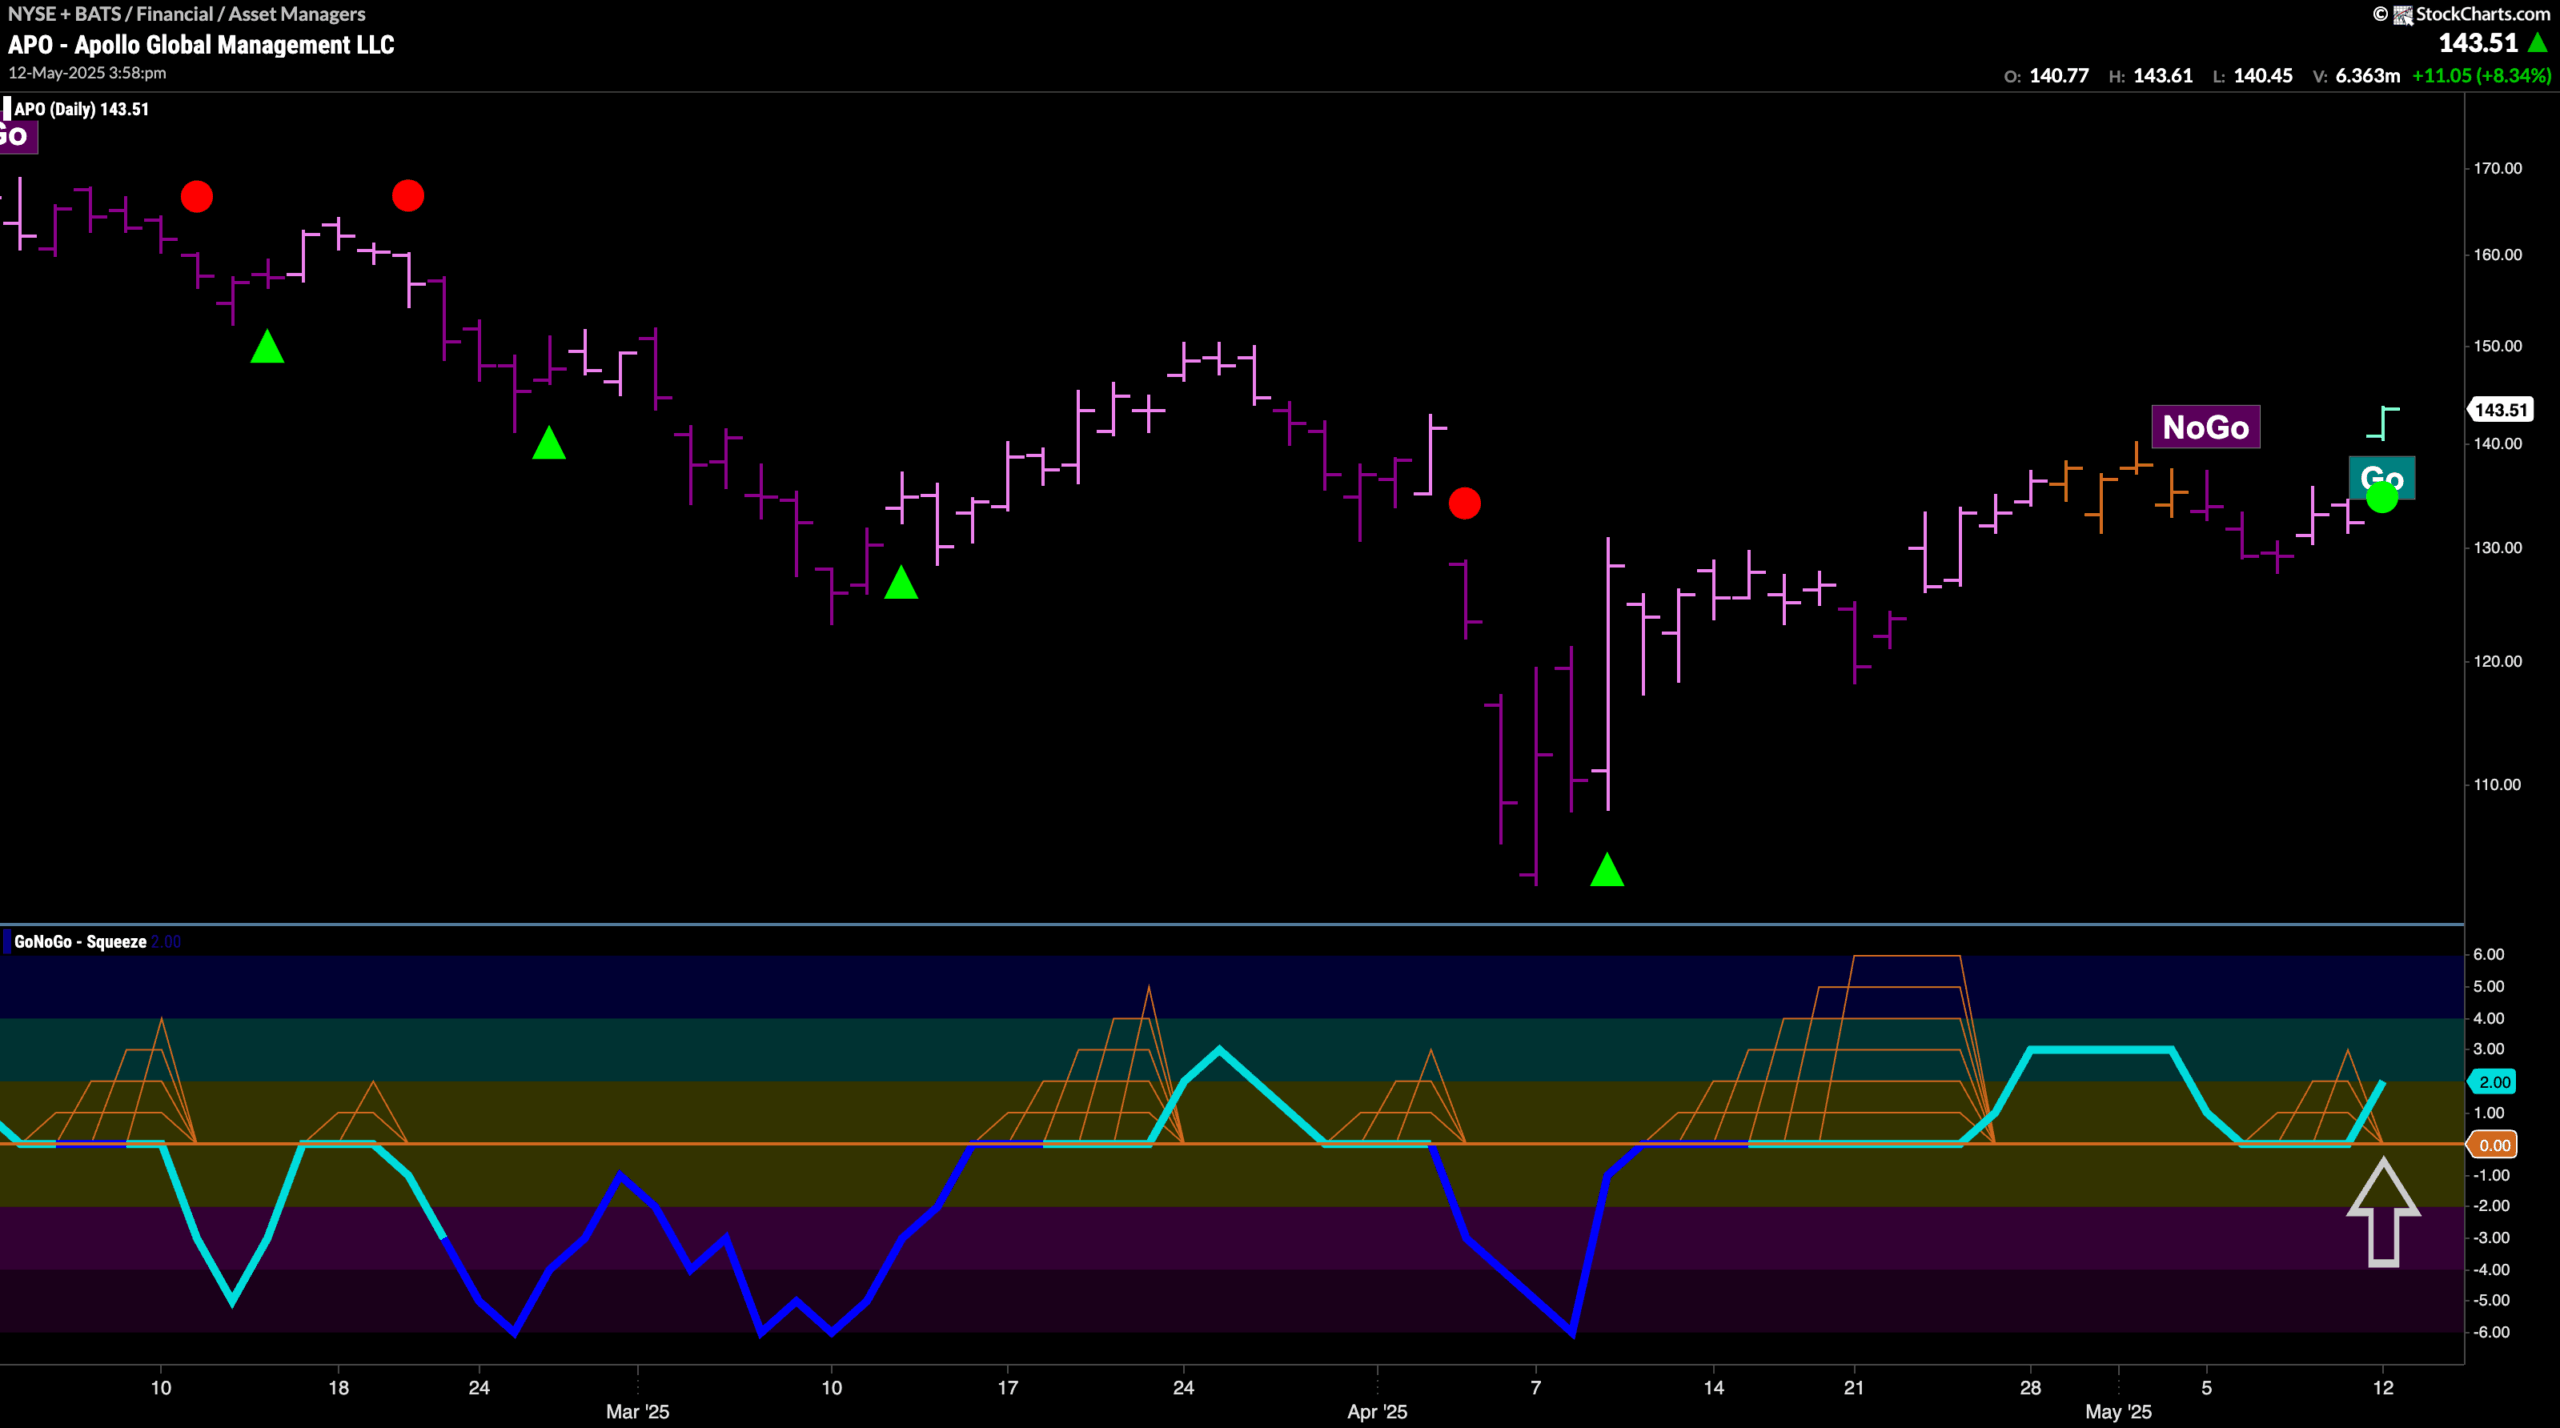This screenshot has width=2560, height=1428.
Task: Click the volume value V: 6.363m
Action: 2356,76
